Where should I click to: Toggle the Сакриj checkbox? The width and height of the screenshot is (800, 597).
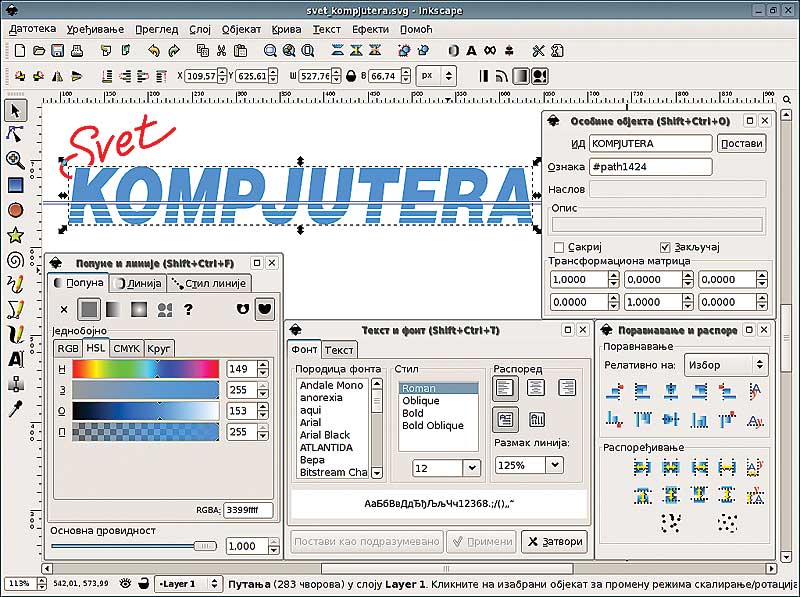(x=559, y=247)
